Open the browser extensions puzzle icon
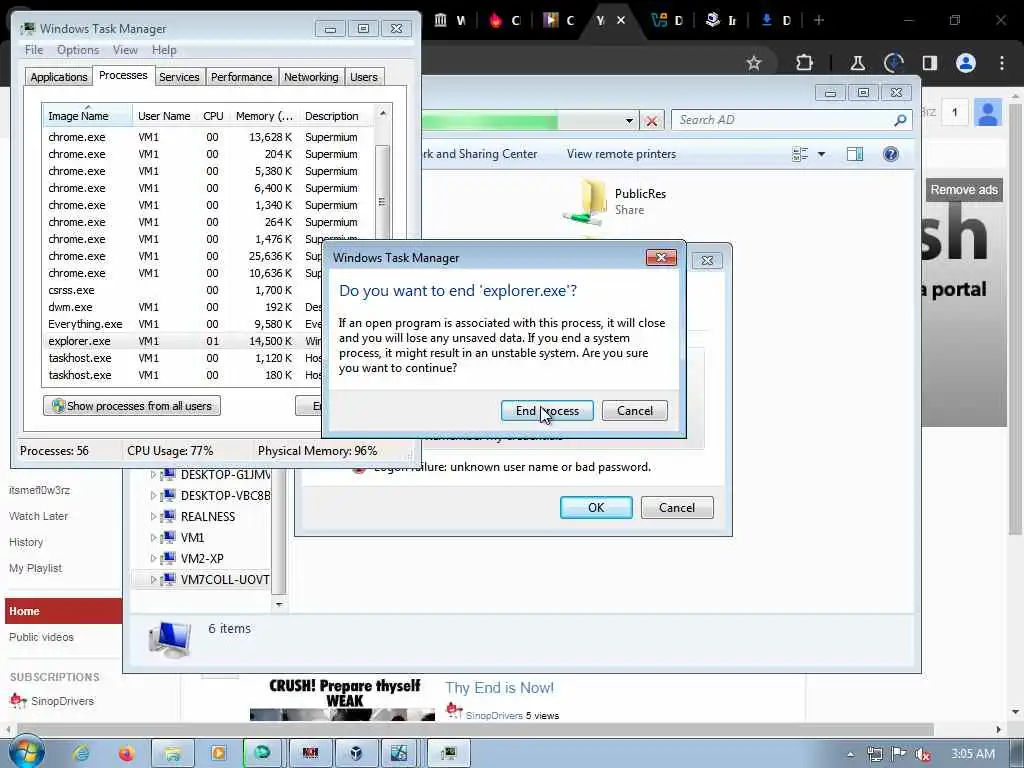1024x768 pixels. 805,63
